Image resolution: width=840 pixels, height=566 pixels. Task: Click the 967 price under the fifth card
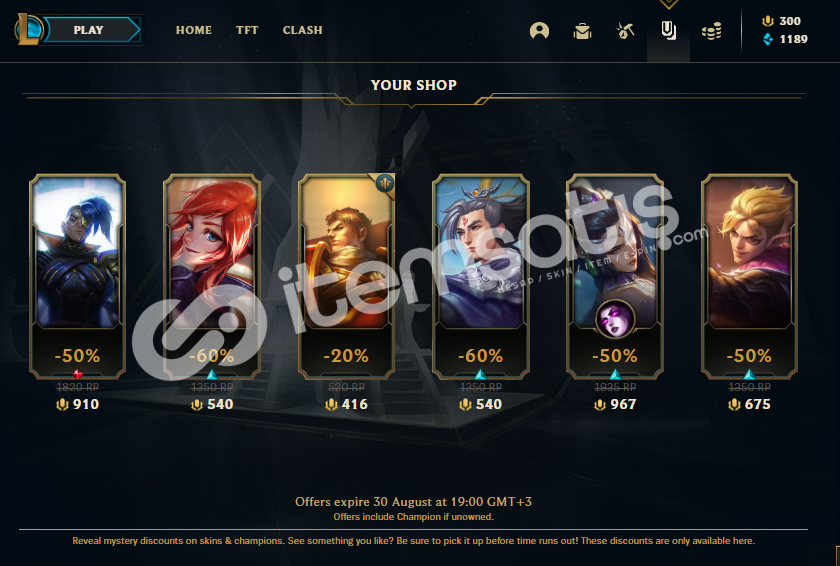coord(615,404)
